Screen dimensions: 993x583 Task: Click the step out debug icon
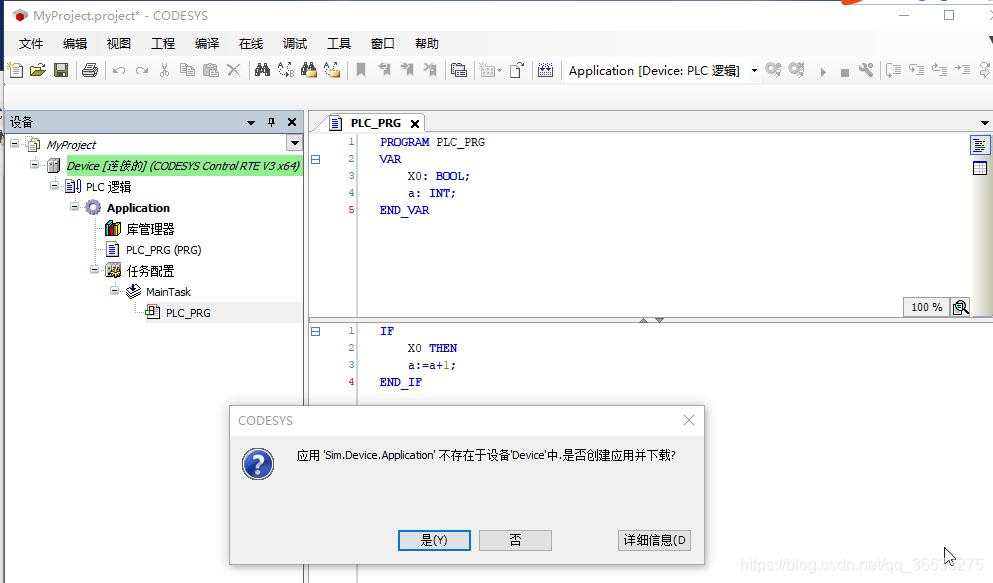point(940,70)
